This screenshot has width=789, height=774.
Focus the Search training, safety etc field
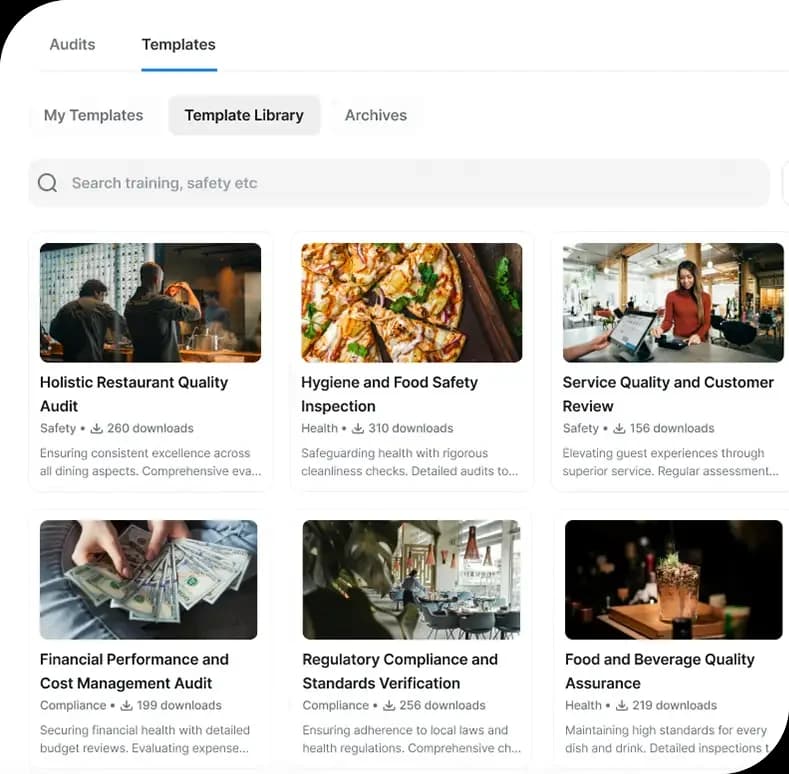(399, 183)
